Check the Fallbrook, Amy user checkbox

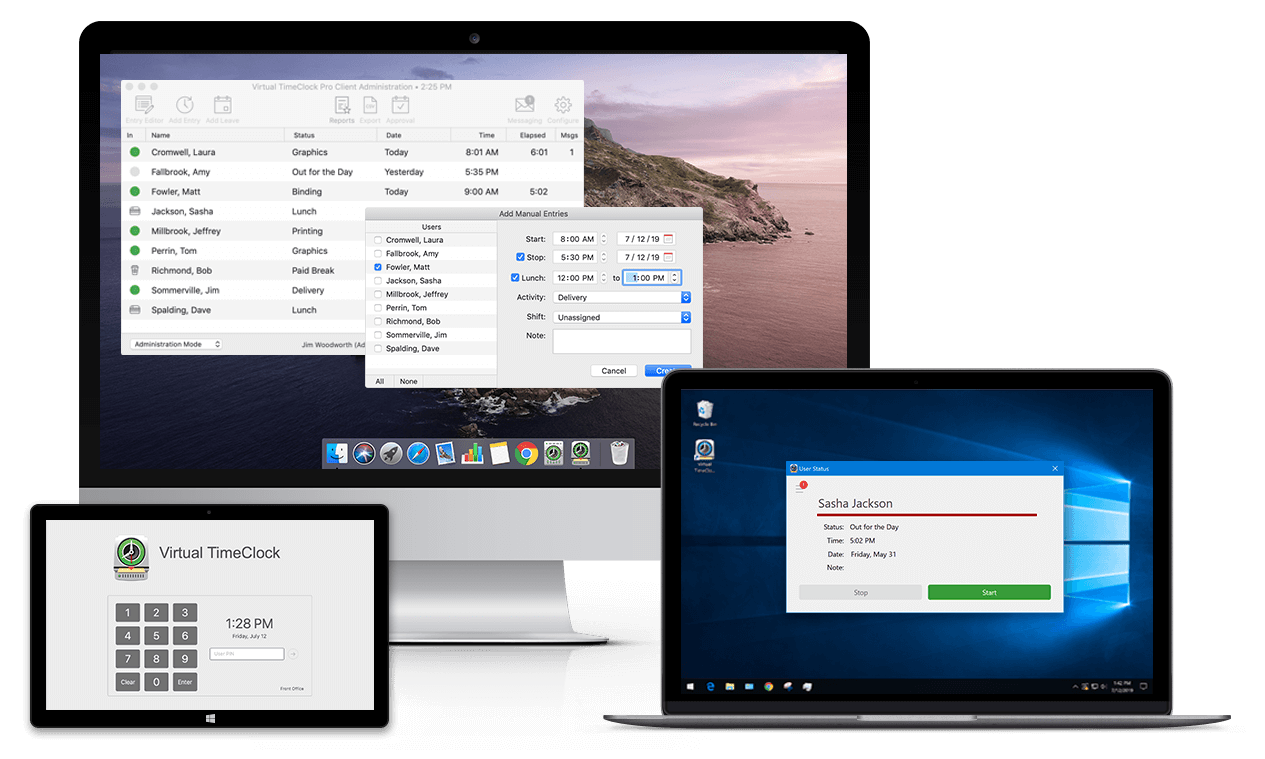tap(377, 254)
